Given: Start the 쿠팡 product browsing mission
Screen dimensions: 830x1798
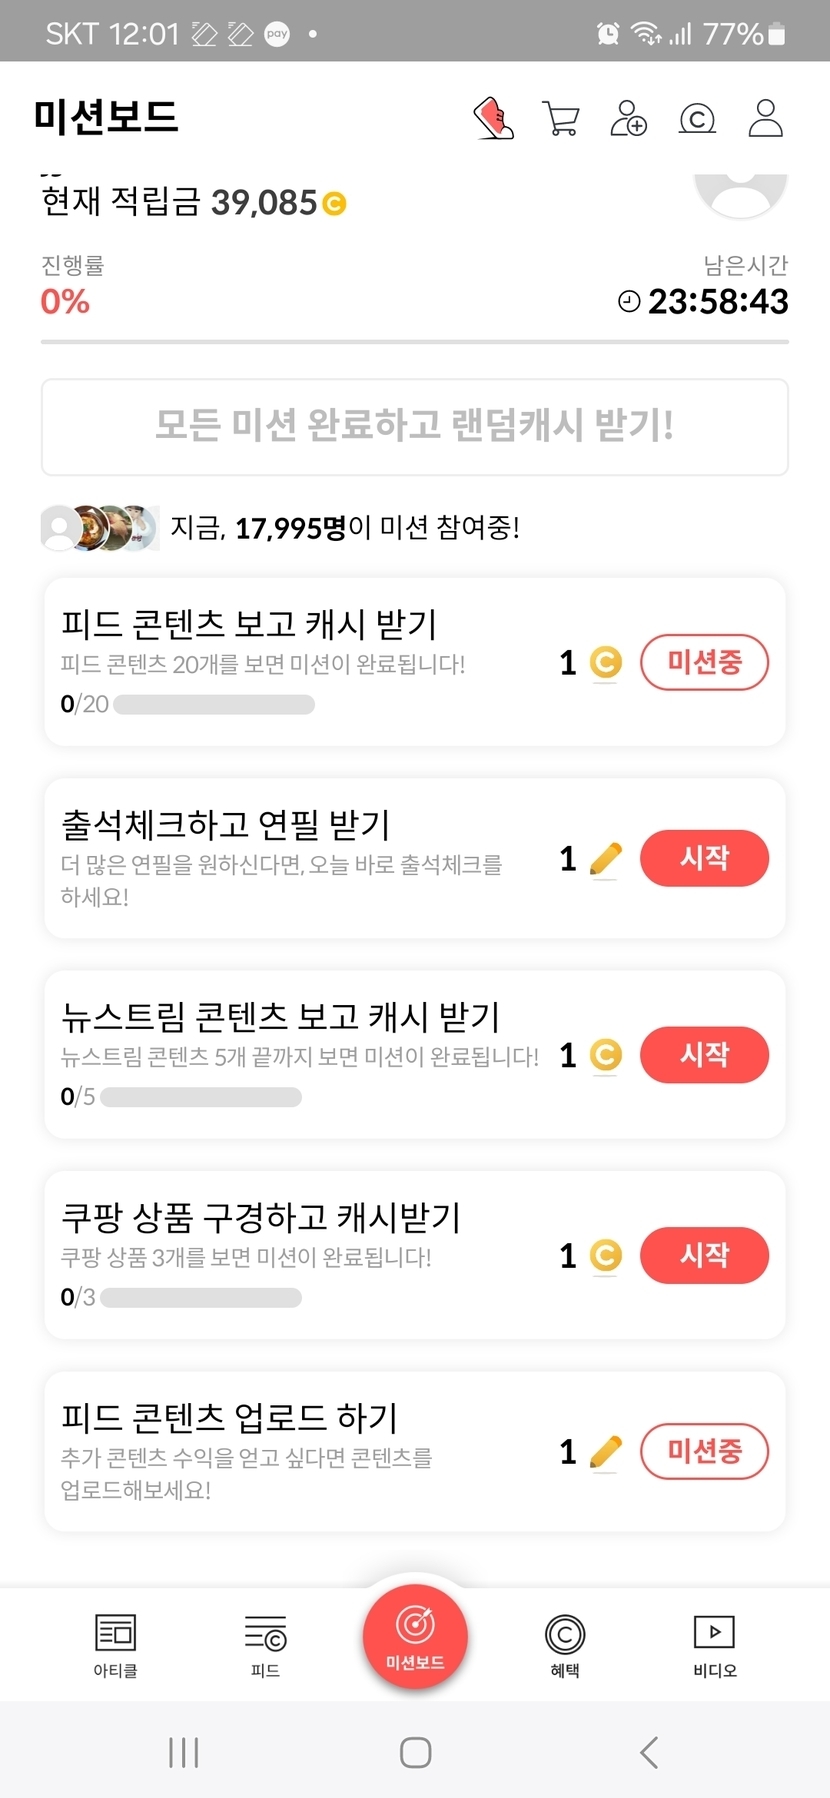Looking at the screenshot, I should (704, 1255).
